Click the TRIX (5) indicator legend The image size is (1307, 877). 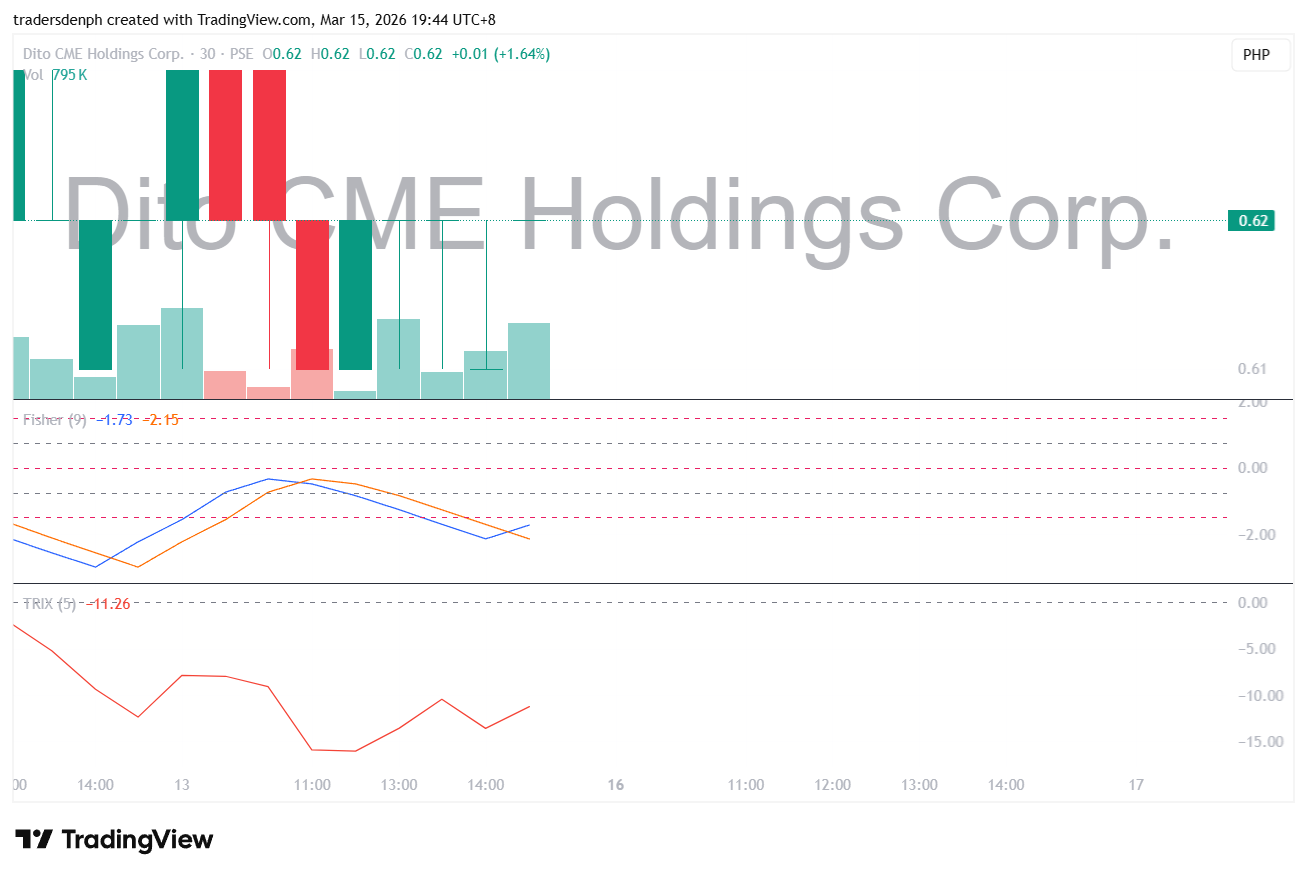click(49, 604)
